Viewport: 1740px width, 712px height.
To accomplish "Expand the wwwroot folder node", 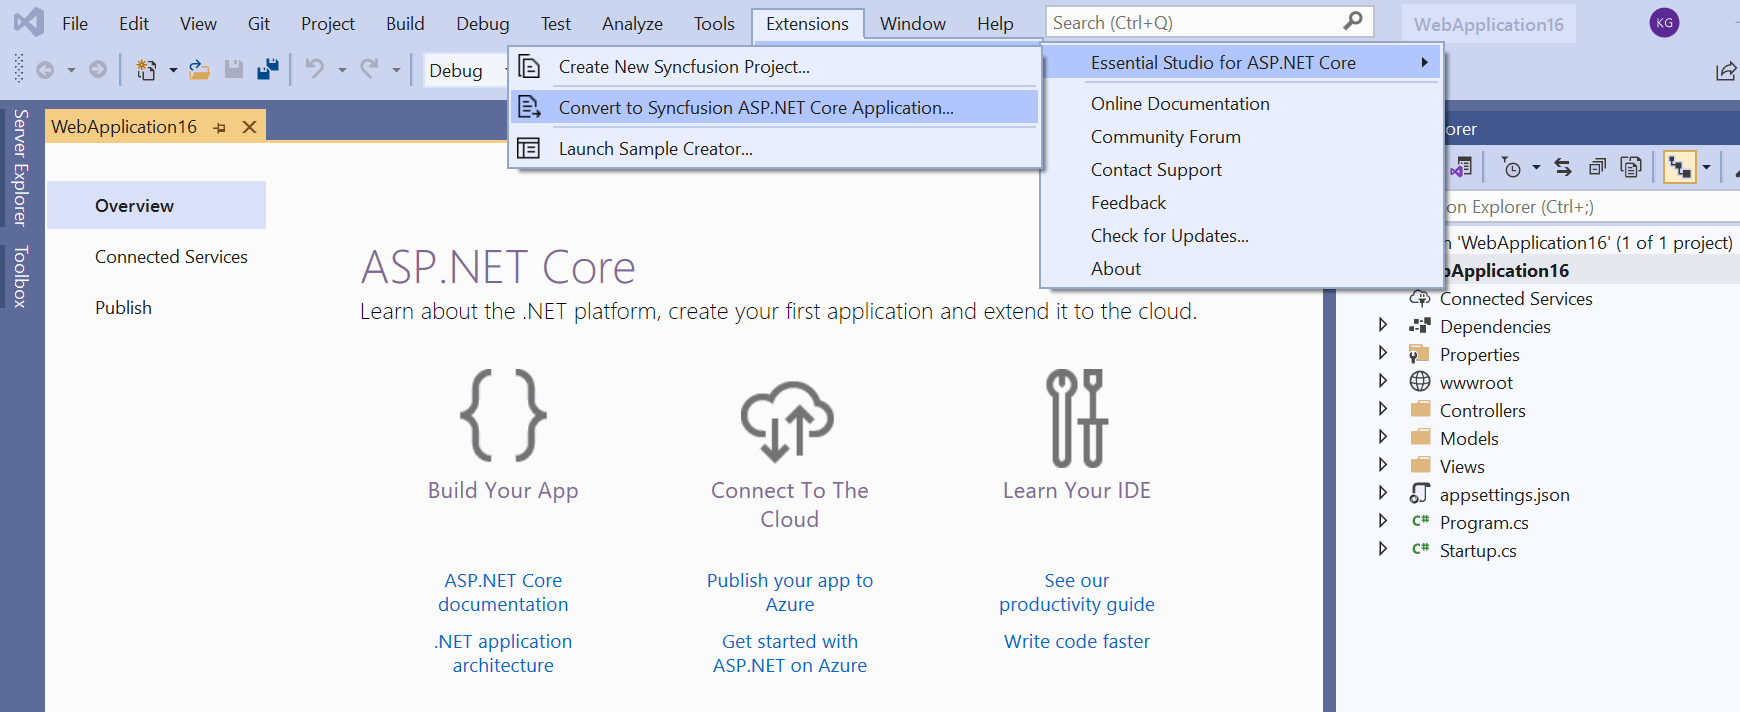I will tap(1383, 381).
